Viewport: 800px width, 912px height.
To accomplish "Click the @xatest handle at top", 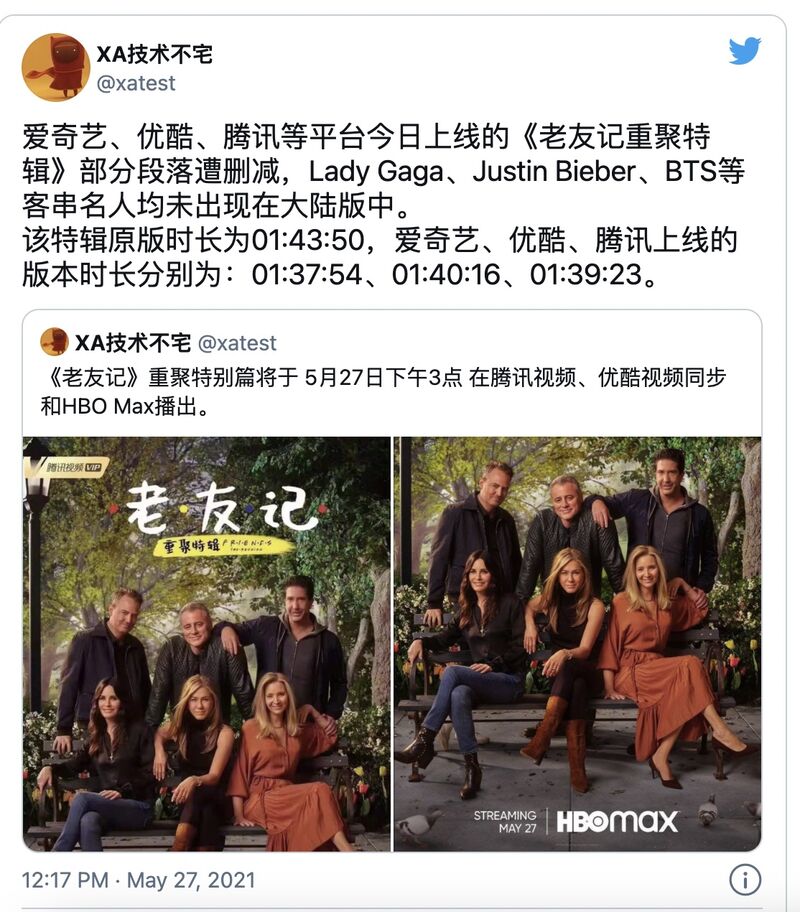I will pyautogui.click(x=136, y=83).
